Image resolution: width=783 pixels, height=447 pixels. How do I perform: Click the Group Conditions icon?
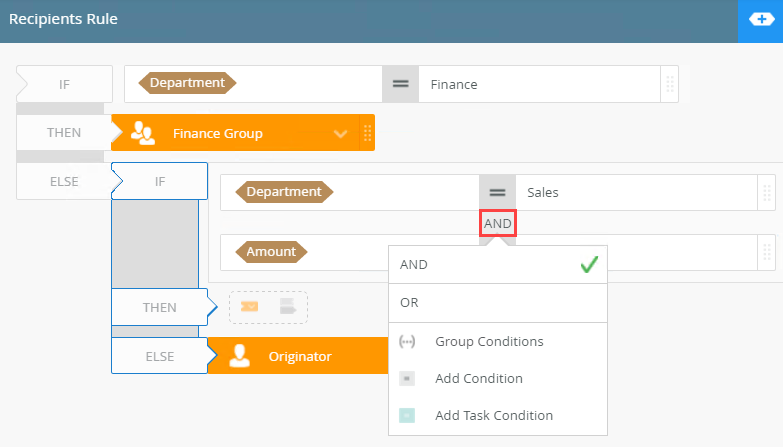click(x=407, y=342)
